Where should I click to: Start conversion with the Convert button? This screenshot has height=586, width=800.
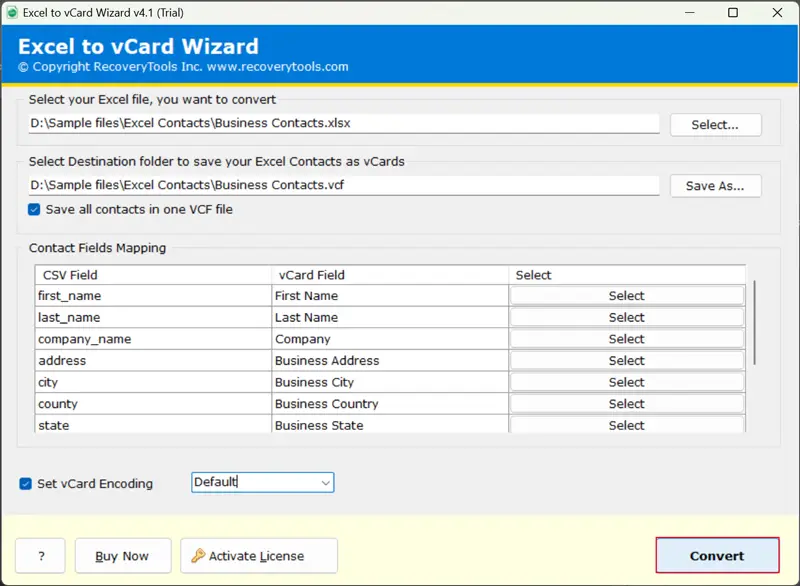click(x=717, y=556)
